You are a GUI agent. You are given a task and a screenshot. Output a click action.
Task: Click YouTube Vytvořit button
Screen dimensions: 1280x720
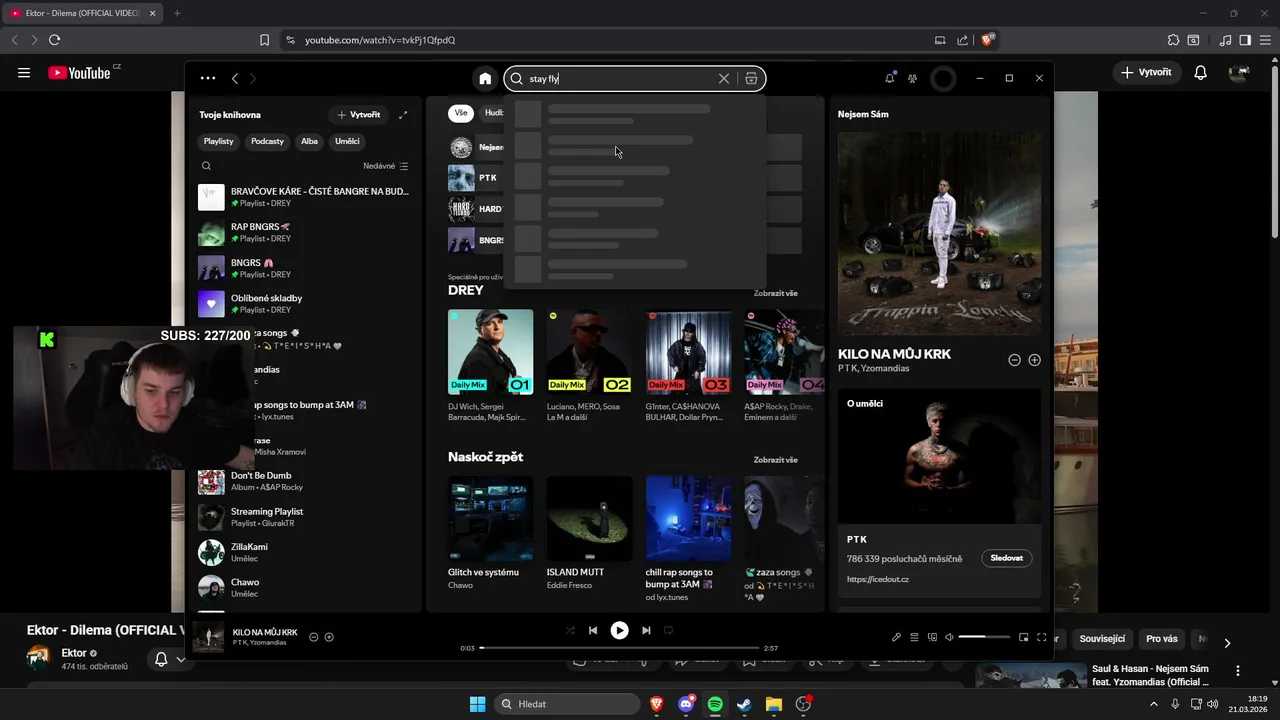[1146, 72]
